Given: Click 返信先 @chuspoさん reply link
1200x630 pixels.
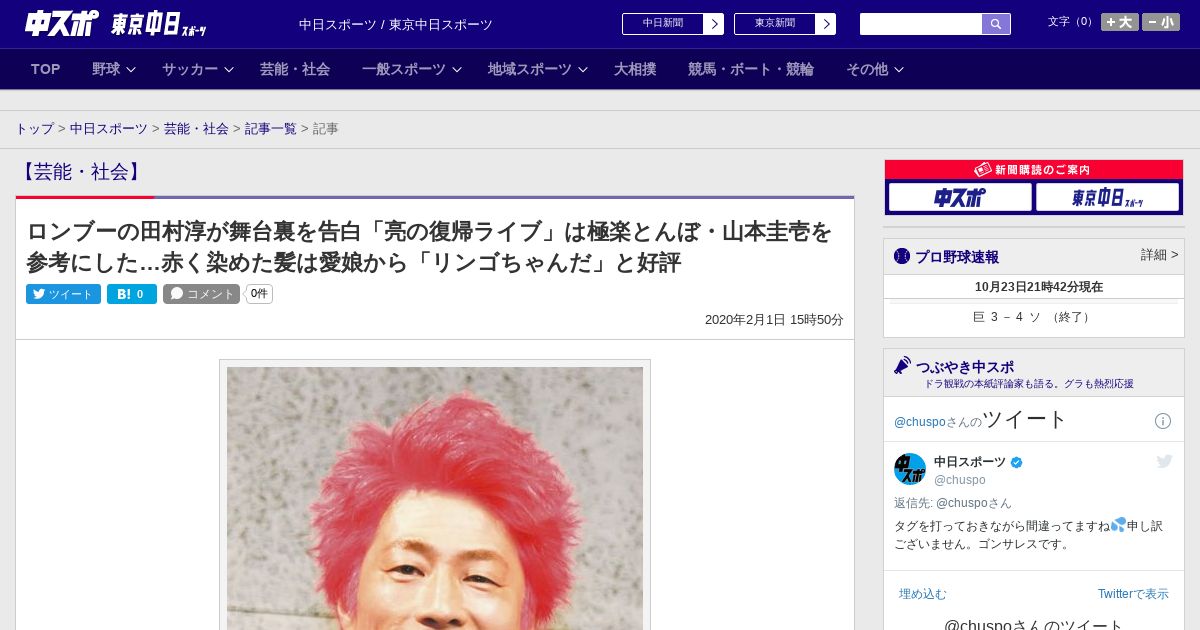Looking at the screenshot, I should pos(953,503).
